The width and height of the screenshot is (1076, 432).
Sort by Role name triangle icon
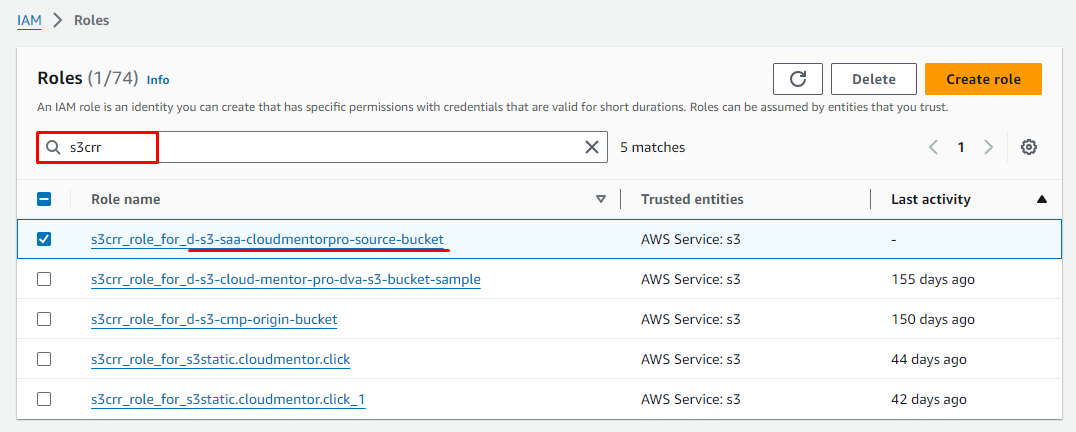[x=601, y=199]
